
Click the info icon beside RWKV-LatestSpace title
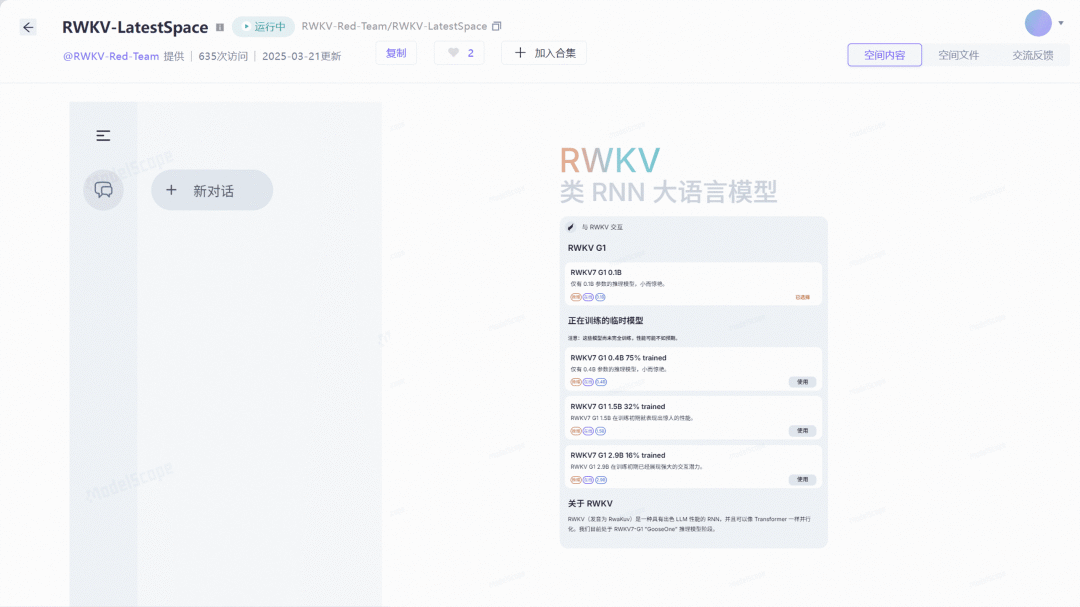tap(220, 28)
